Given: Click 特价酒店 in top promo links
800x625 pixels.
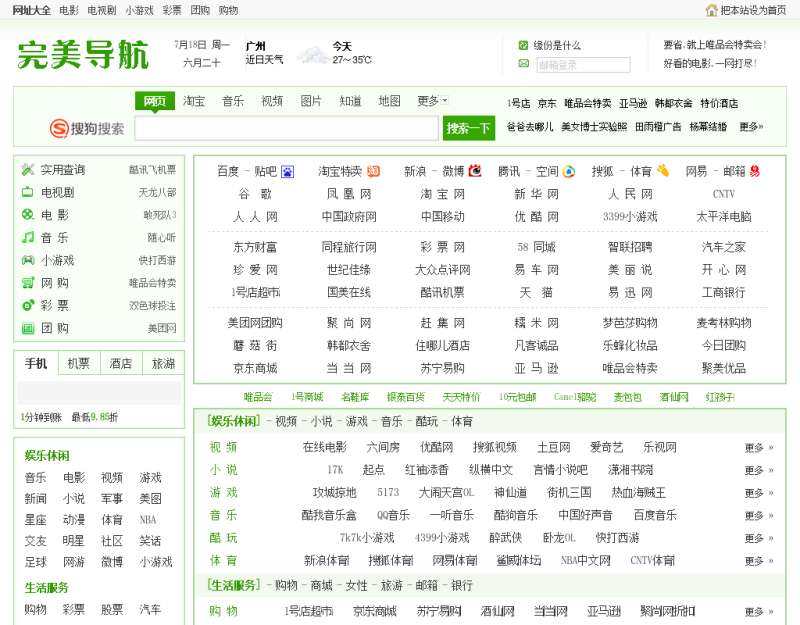Looking at the screenshot, I should [x=719, y=104].
